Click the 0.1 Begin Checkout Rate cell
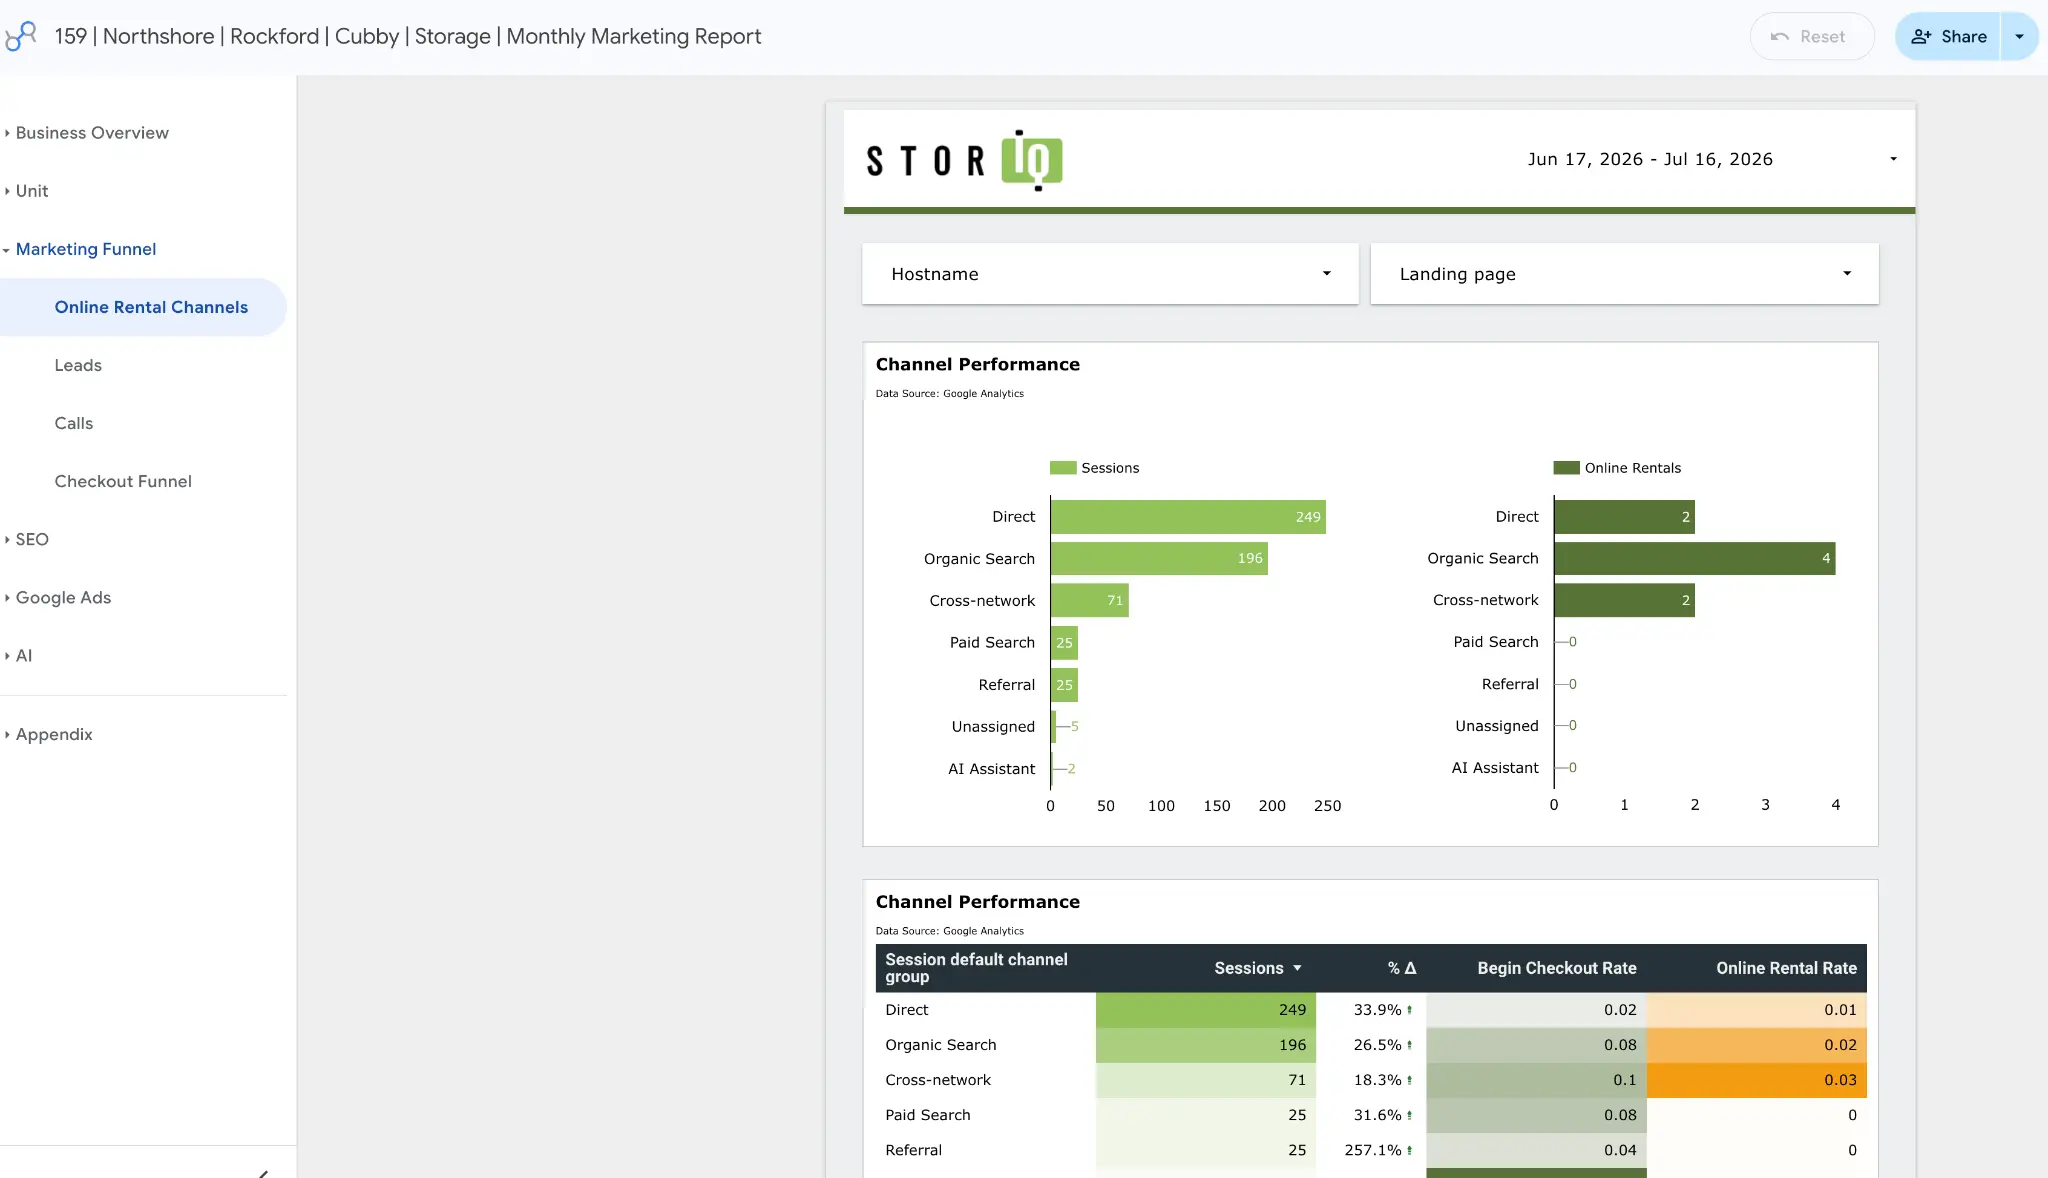 click(1536, 1080)
